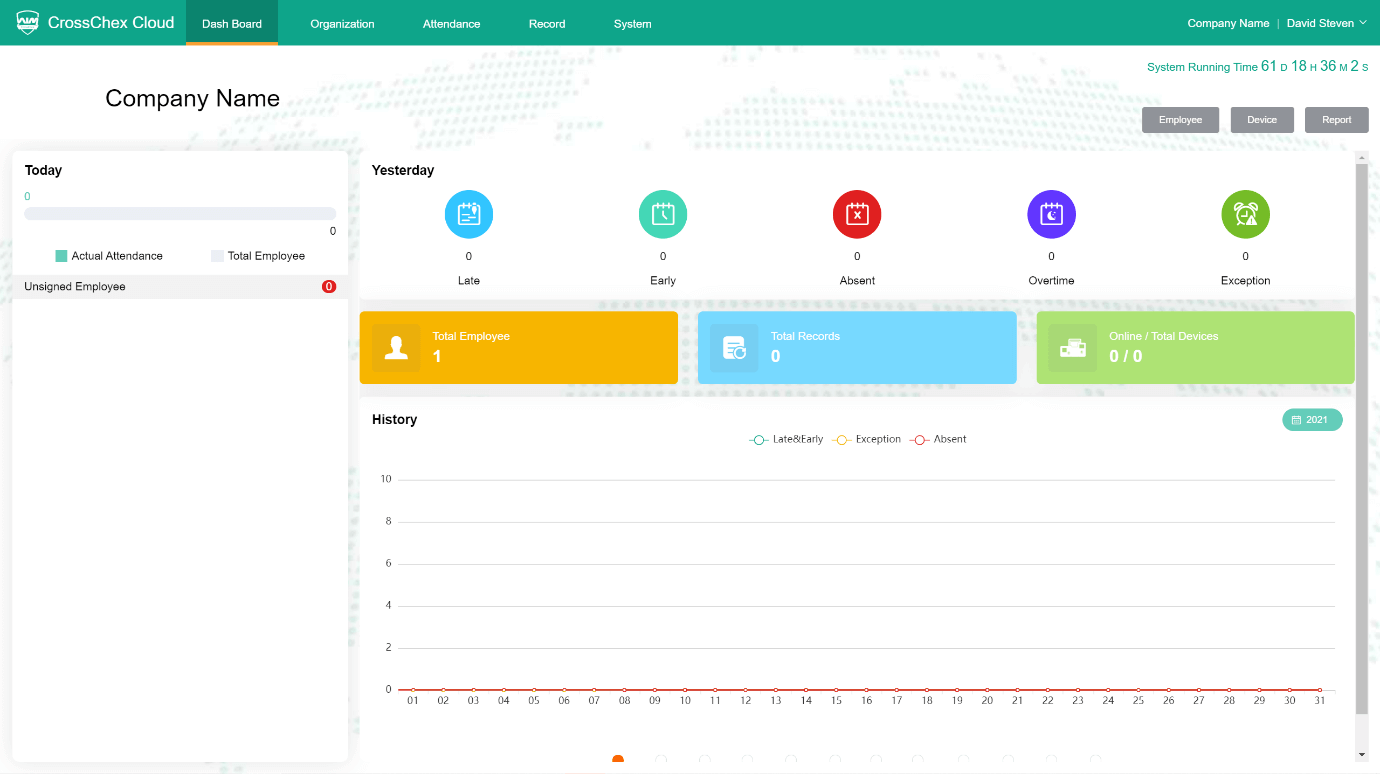Open the Organization menu

[x=342, y=24]
